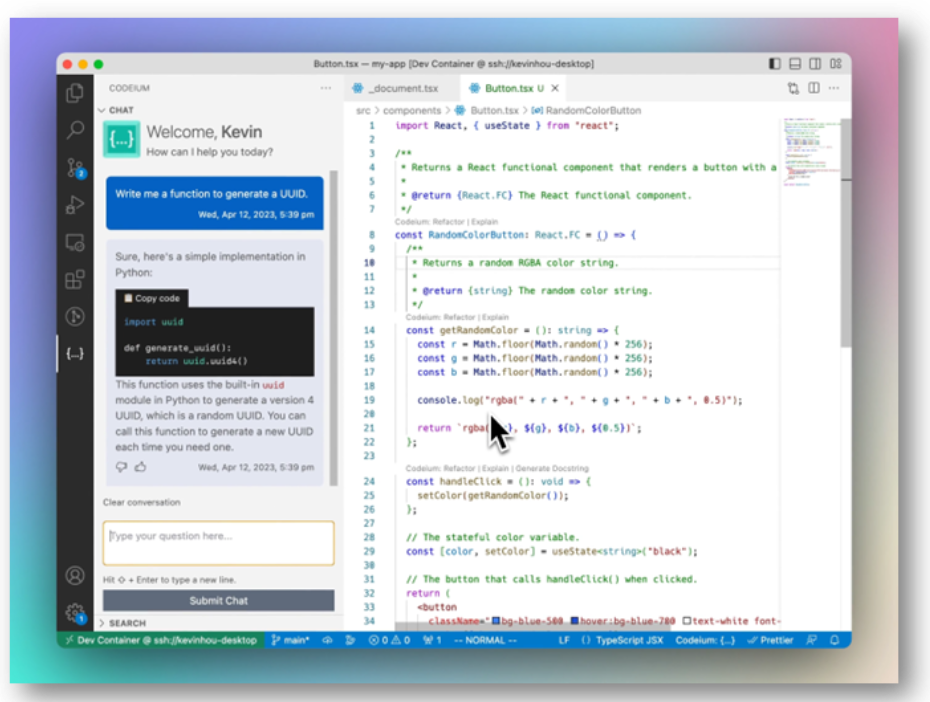The height and width of the screenshot is (702, 930).
Task: Toggle the secondary sidebar layout button
Action: pos(815,64)
